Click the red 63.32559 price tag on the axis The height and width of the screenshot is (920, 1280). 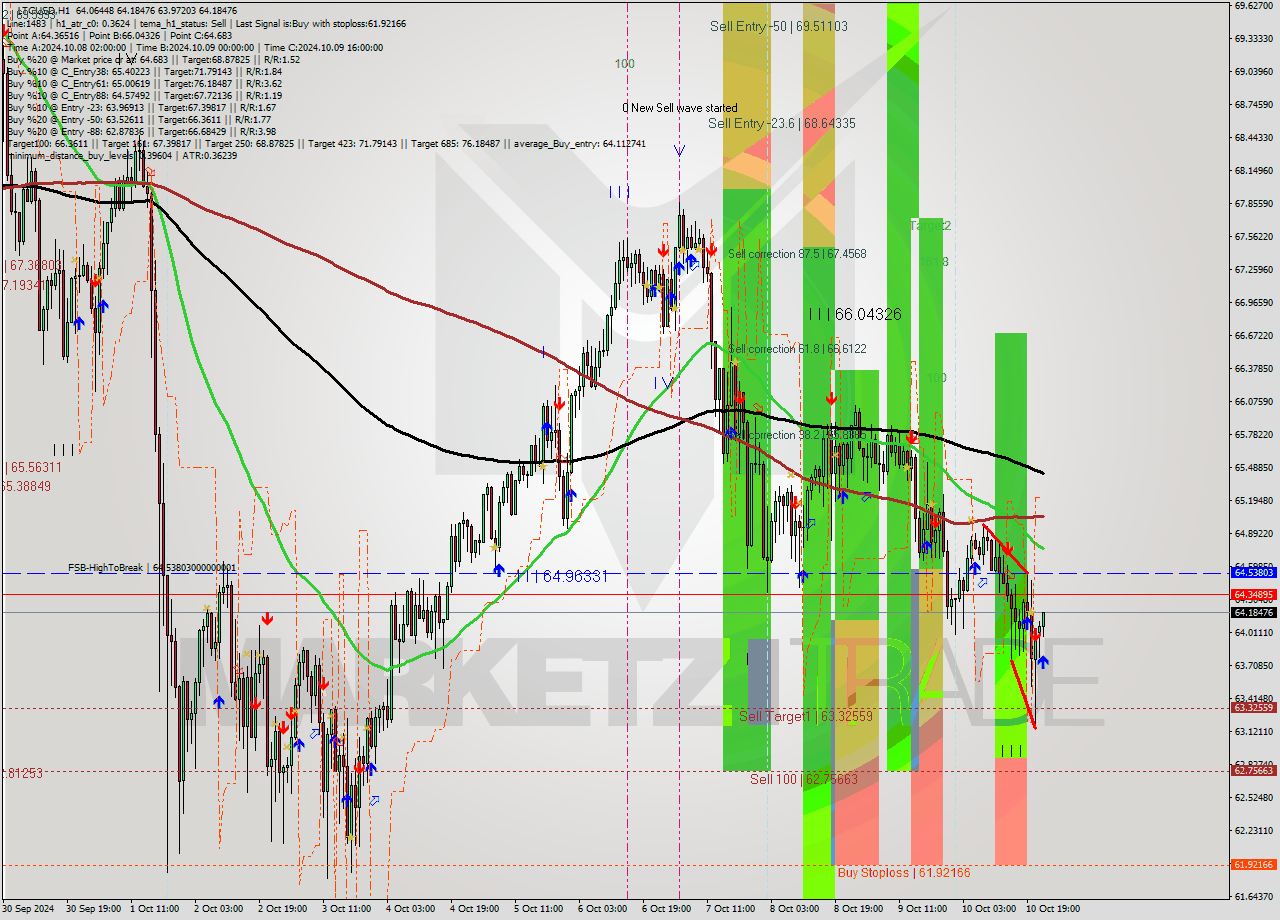click(x=1254, y=707)
